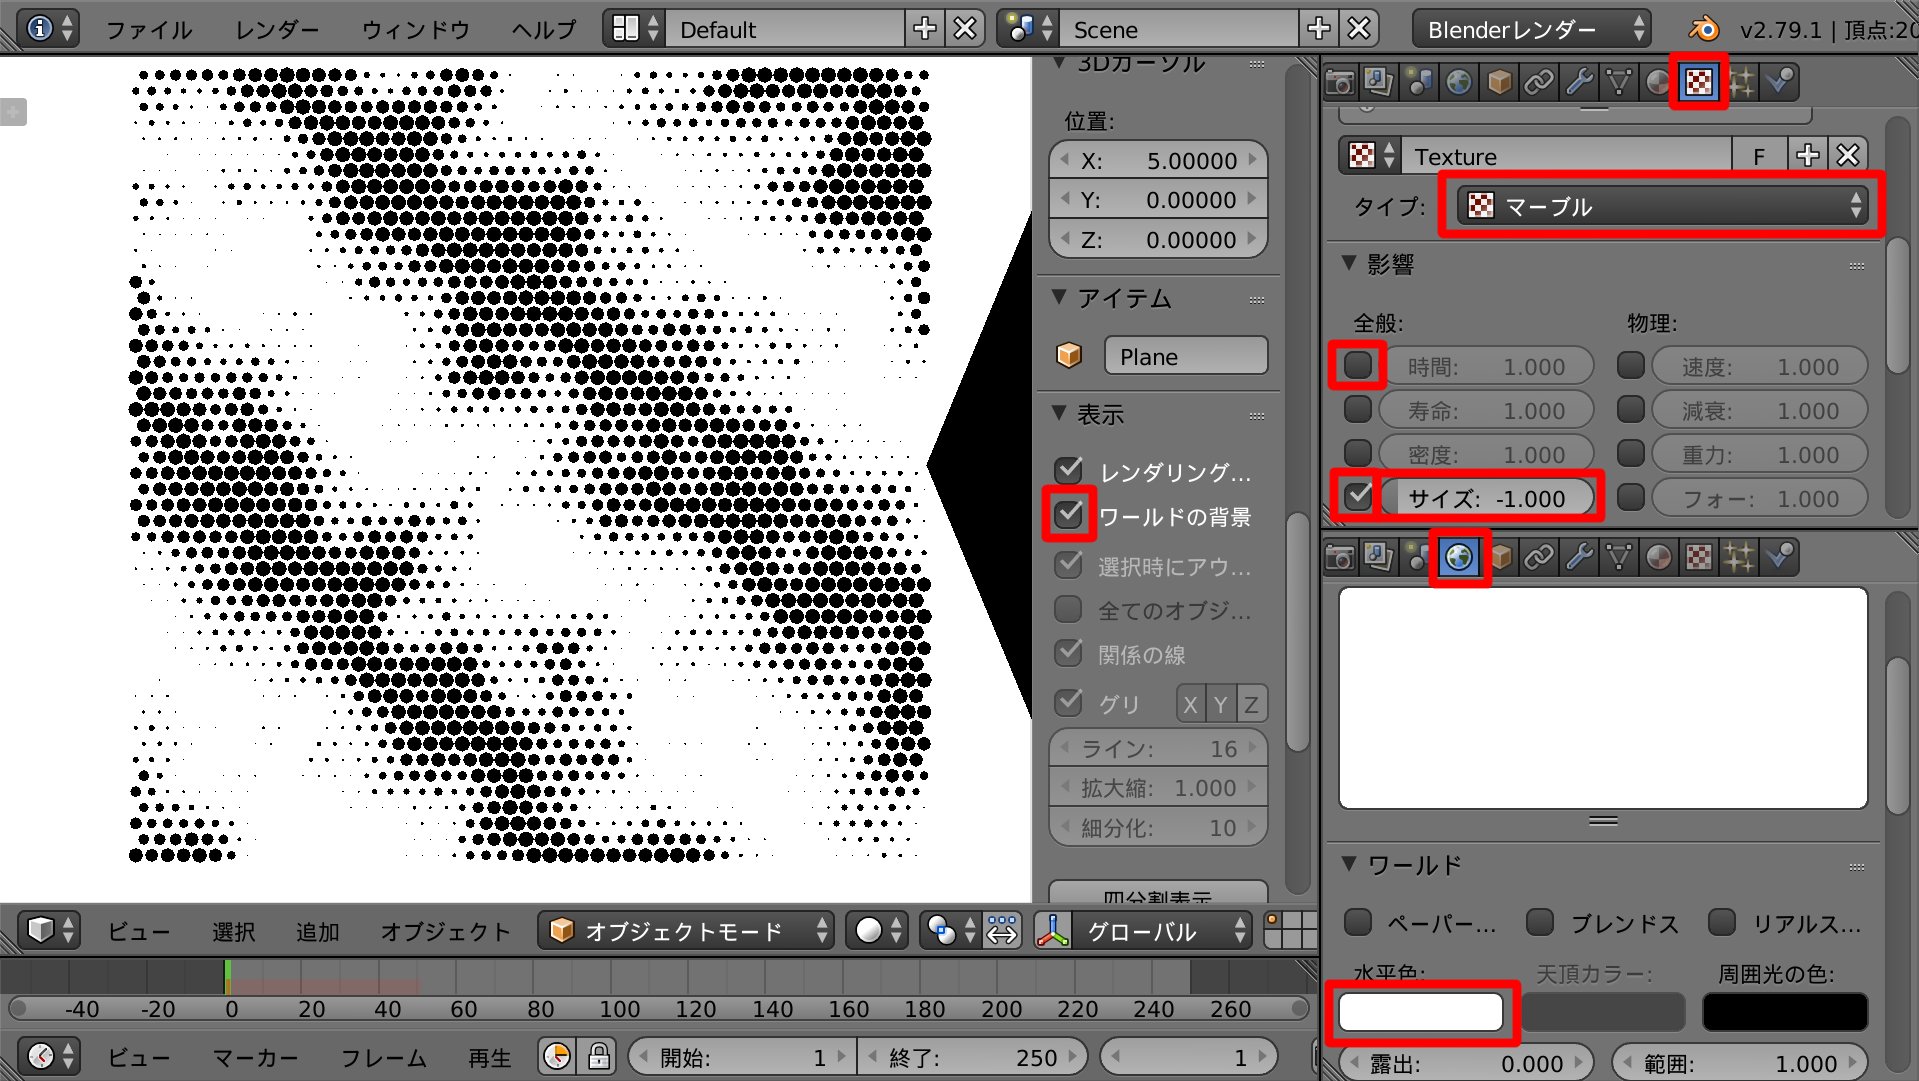
Task: Toggle ワールドの背景 checkbox
Action: (1069, 515)
